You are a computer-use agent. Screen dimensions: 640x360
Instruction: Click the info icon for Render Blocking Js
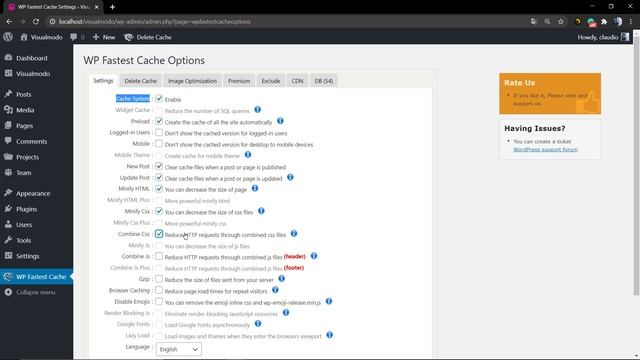(x=286, y=313)
